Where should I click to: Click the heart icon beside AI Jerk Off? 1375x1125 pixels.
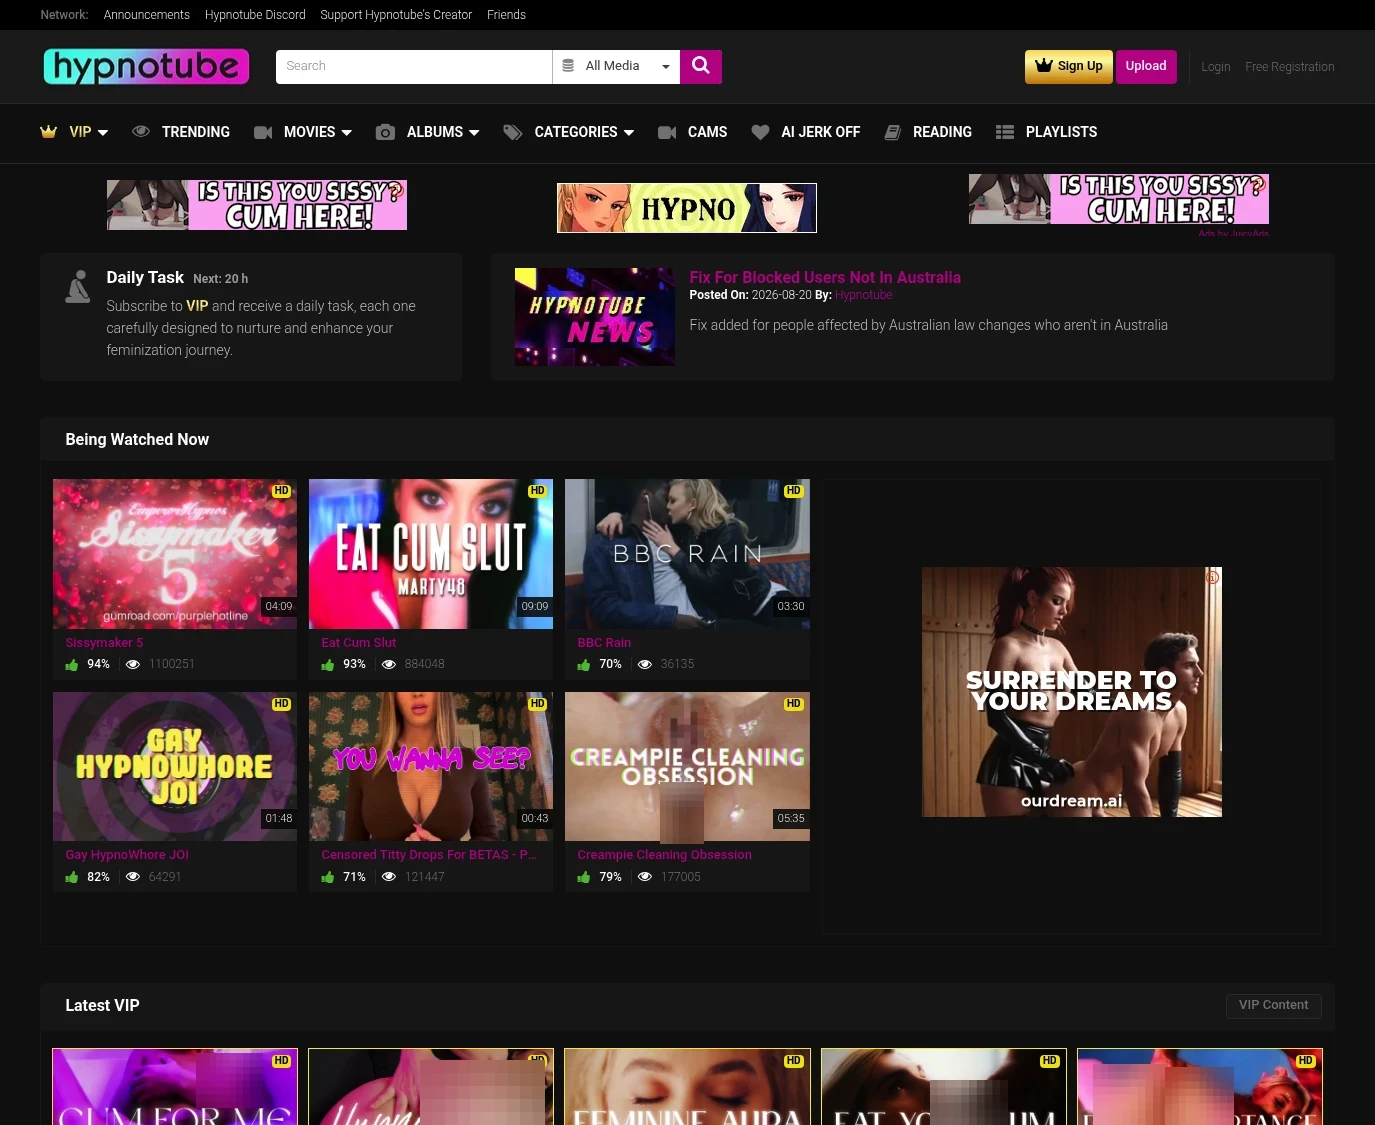[760, 132]
